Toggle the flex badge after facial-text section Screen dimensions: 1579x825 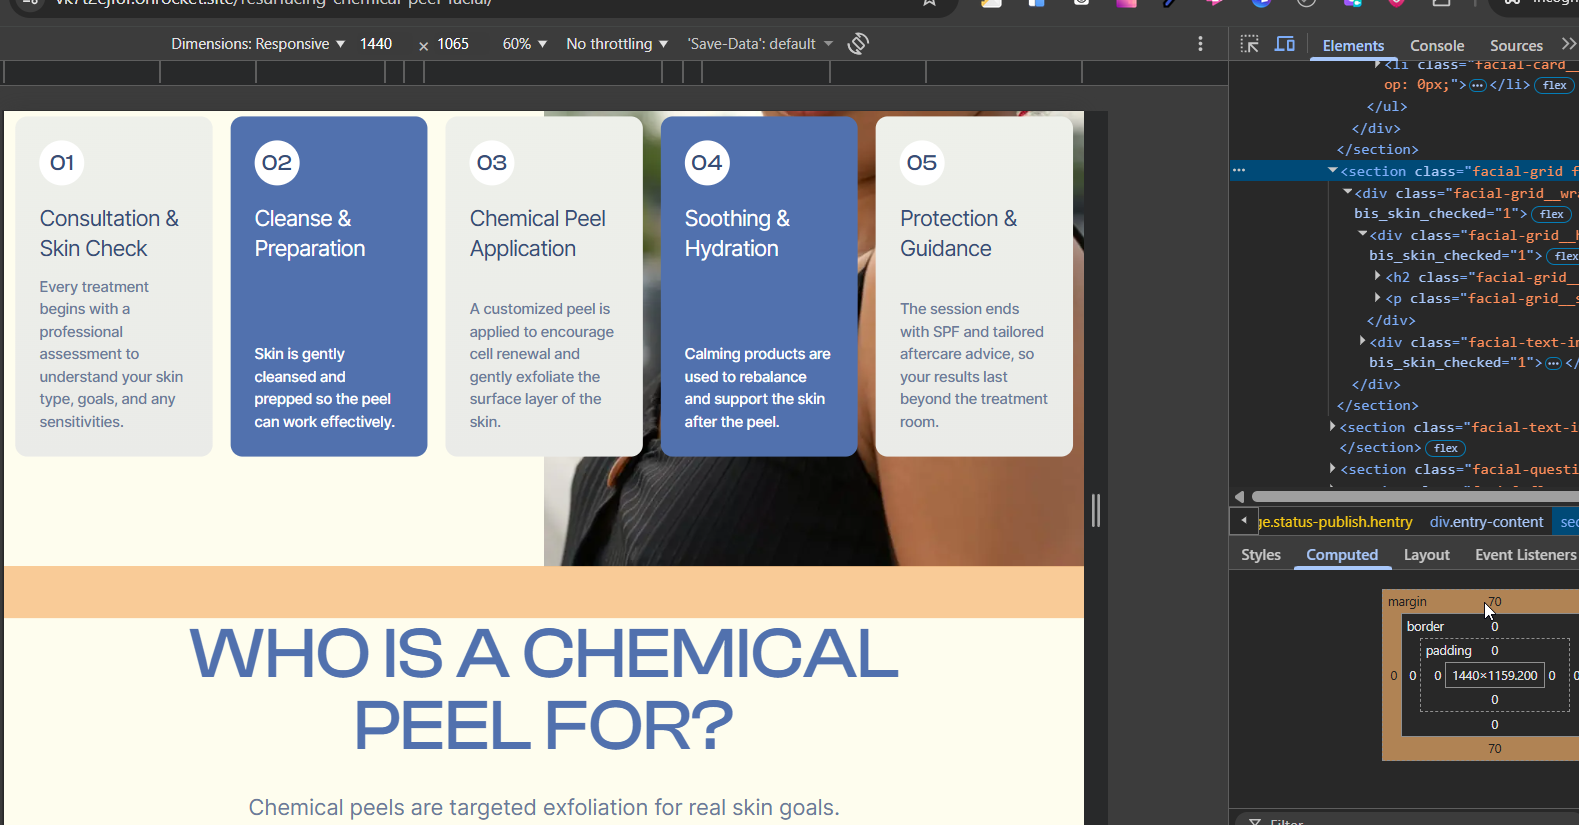1445,448
